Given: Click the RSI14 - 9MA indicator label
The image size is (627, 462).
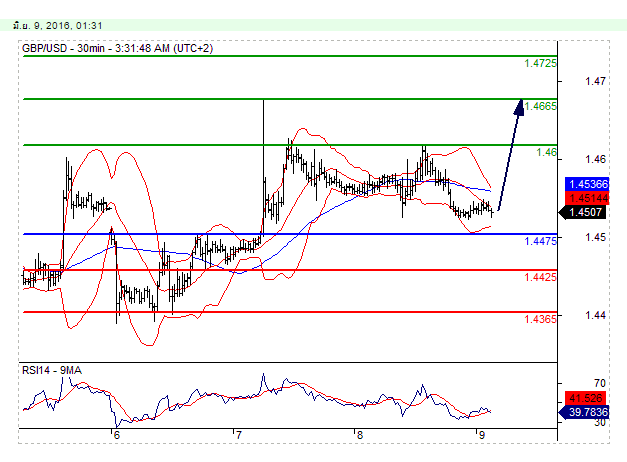Looking at the screenshot, I should pyautogui.click(x=52, y=370).
